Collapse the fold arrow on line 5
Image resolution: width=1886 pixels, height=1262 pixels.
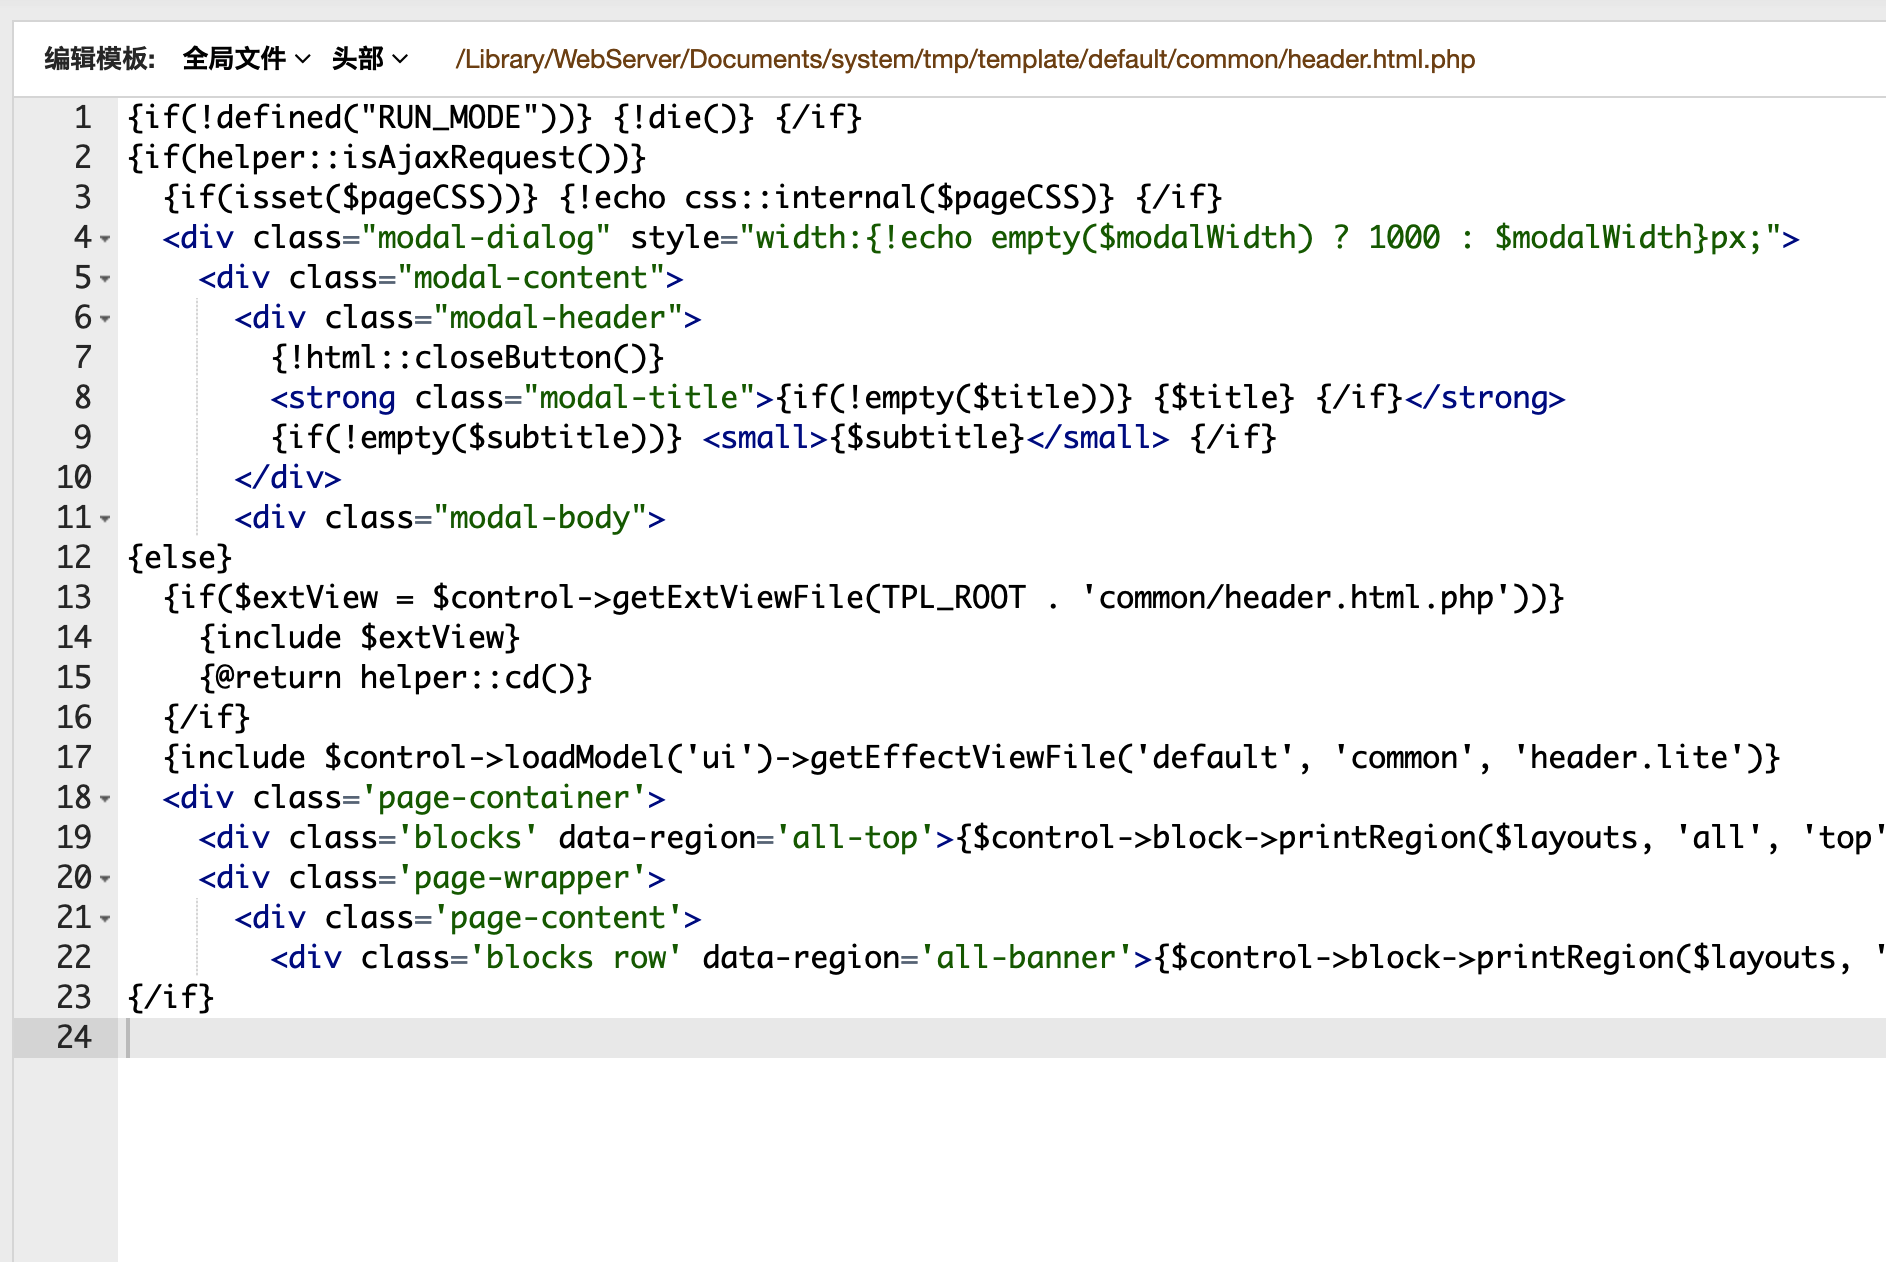coord(105,279)
